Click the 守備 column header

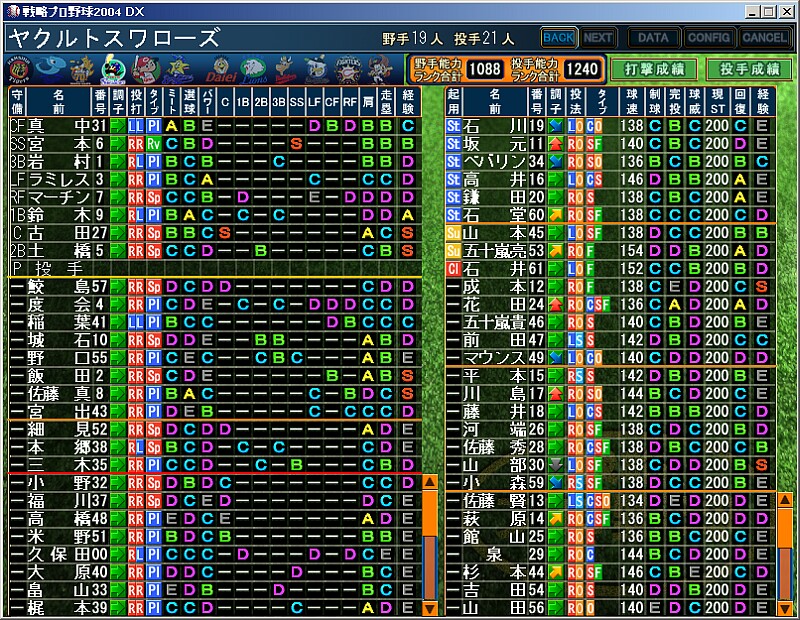click(x=17, y=102)
